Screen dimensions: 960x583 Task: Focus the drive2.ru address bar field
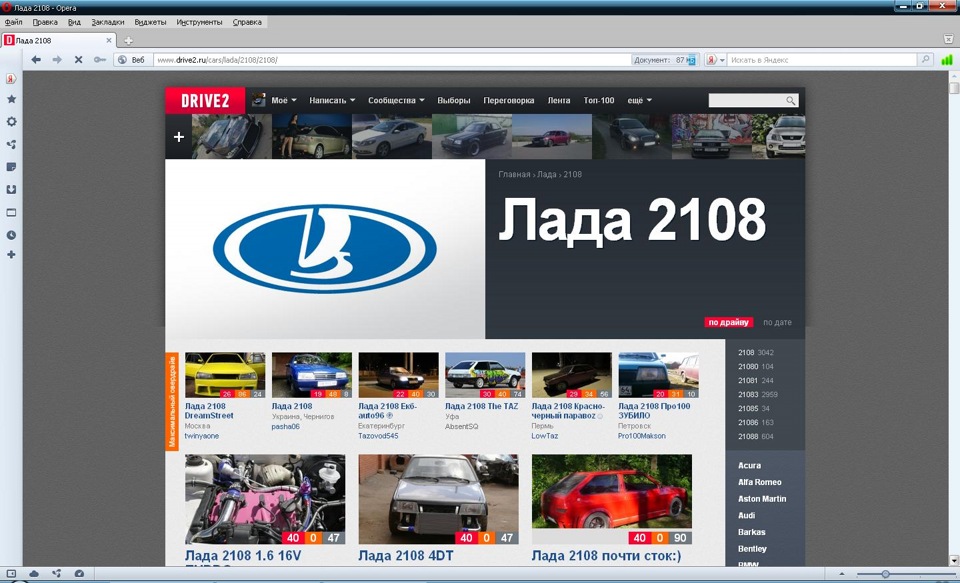coord(392,60)
